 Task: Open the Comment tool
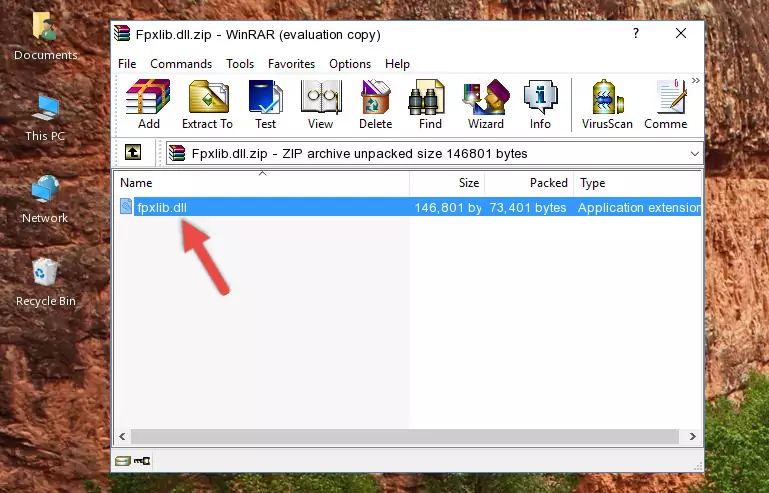click(666, 104)
